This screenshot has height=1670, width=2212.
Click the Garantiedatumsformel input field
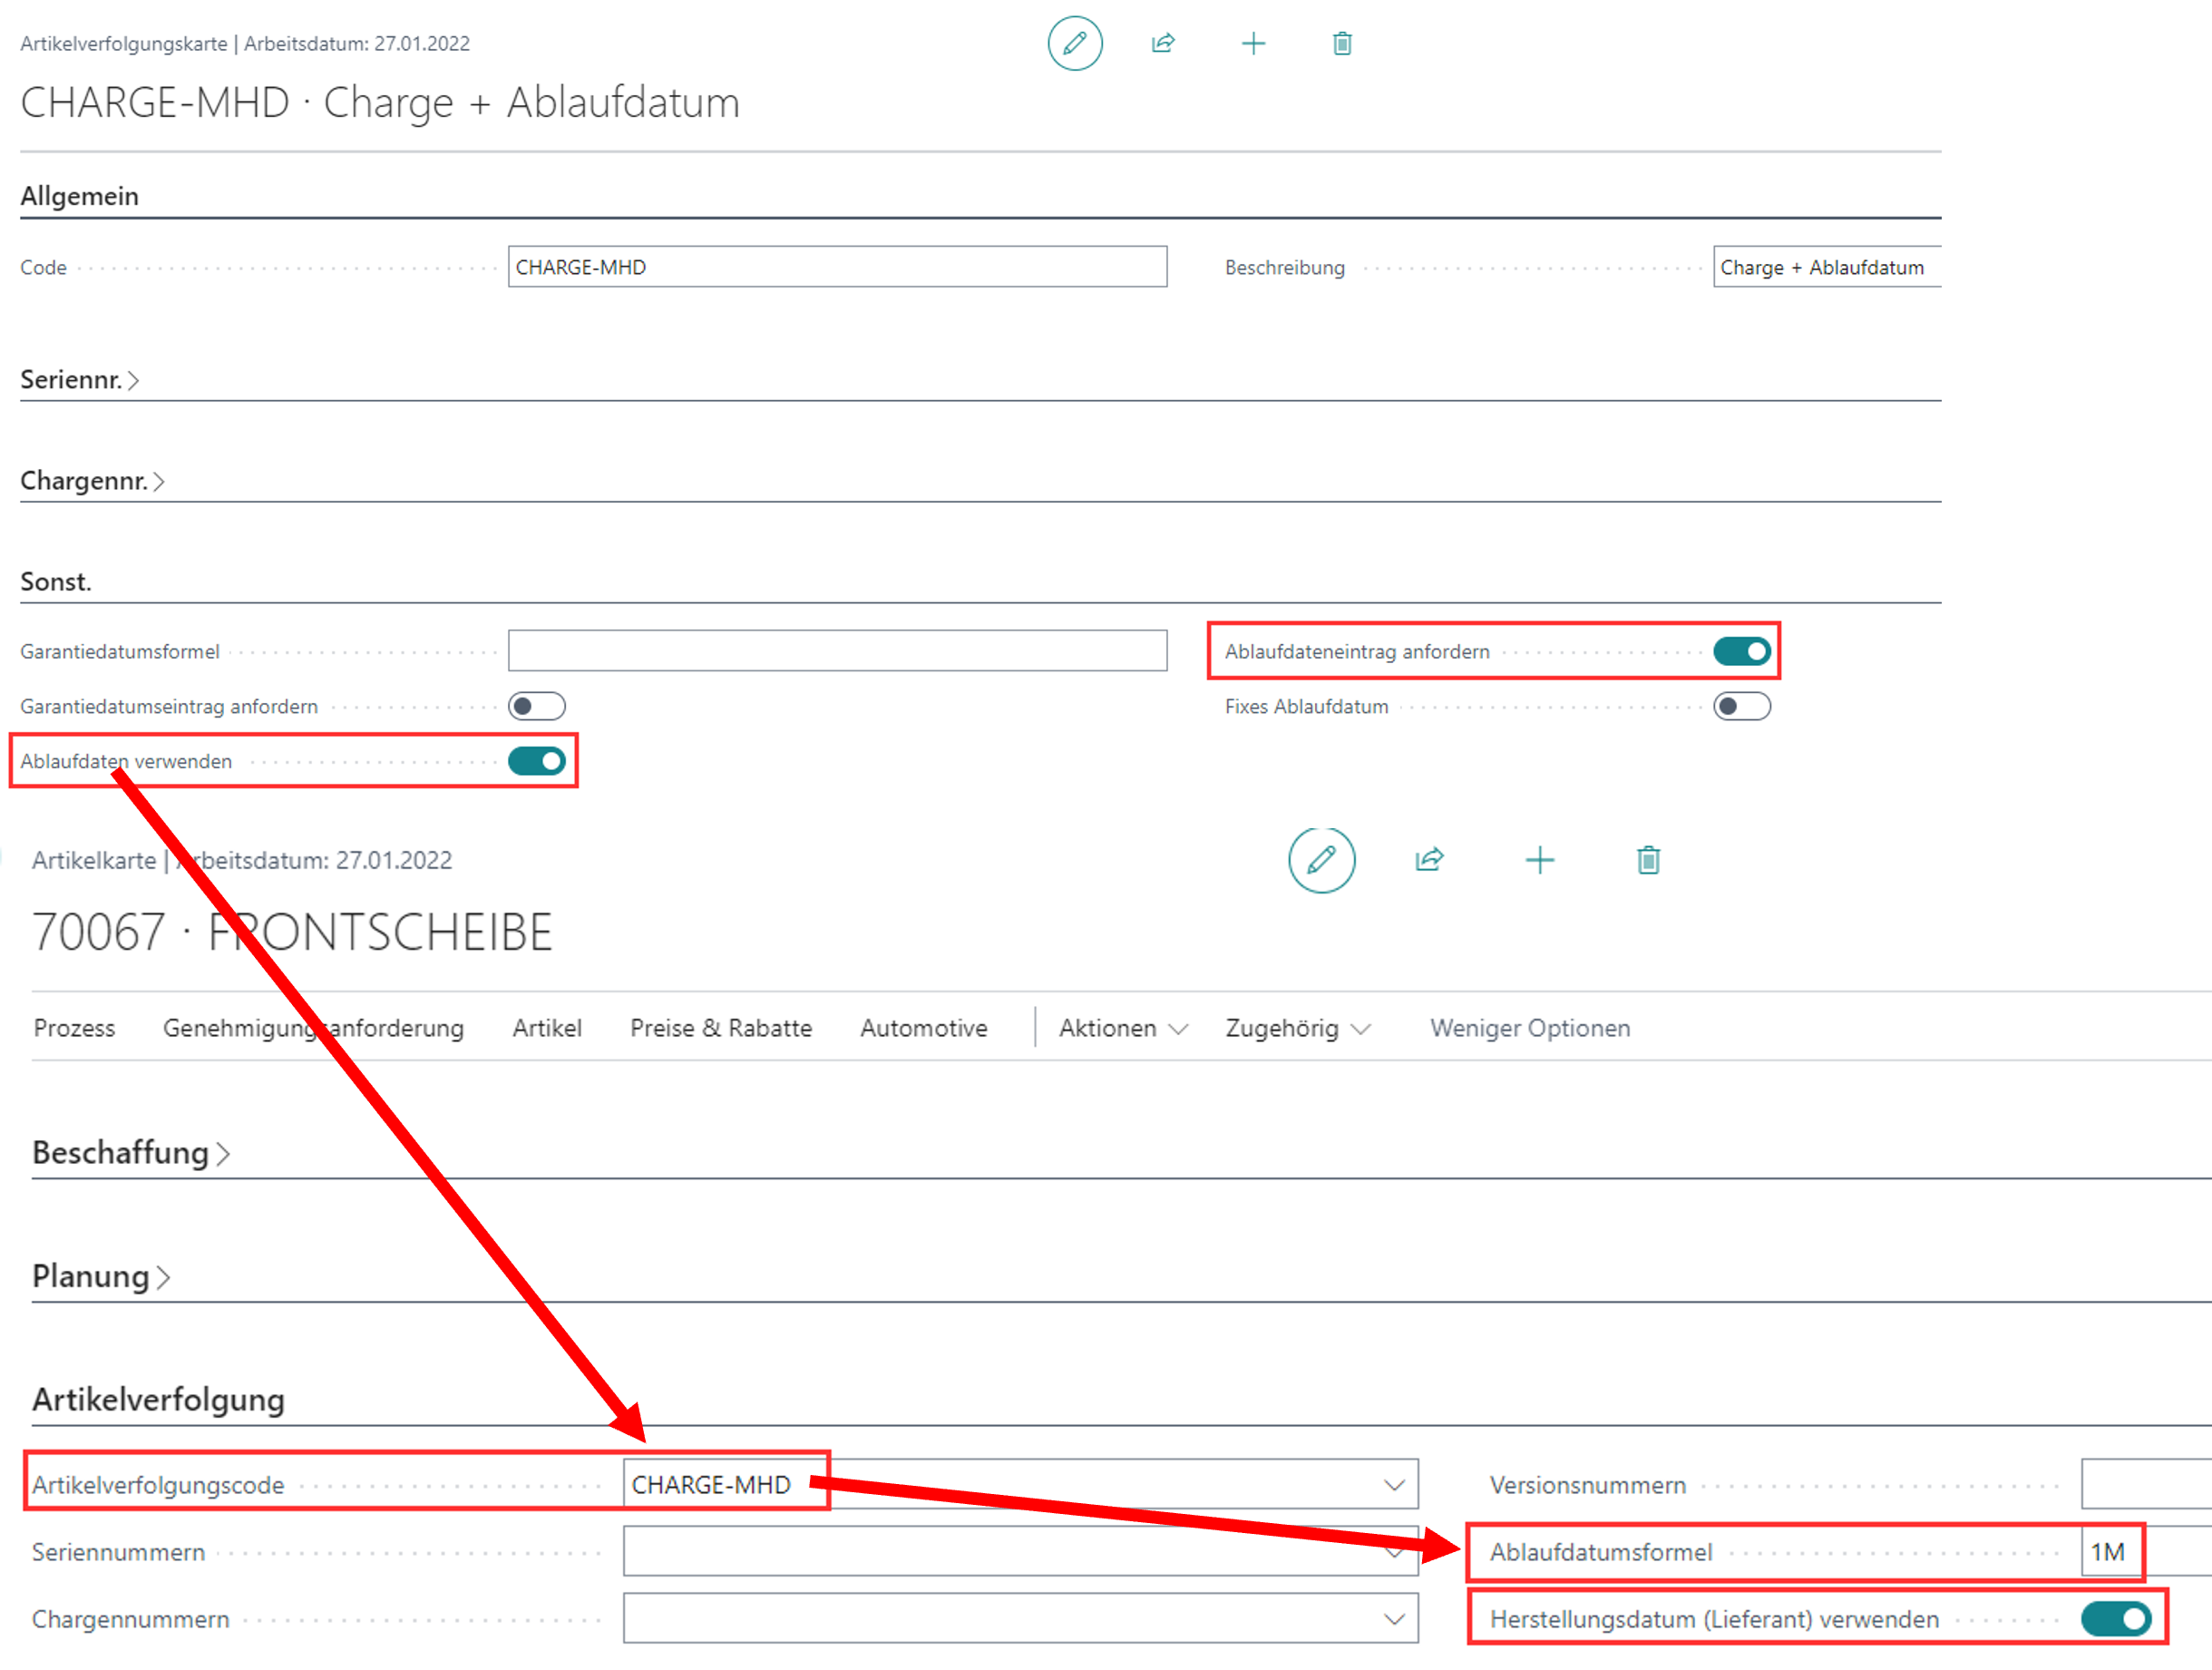point(836,651)
